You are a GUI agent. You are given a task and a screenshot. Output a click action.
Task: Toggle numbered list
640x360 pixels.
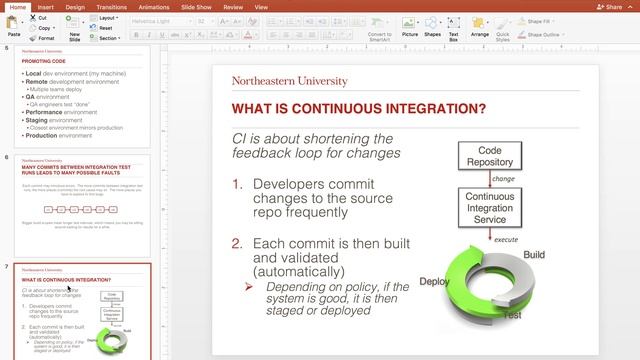[290, 21]
